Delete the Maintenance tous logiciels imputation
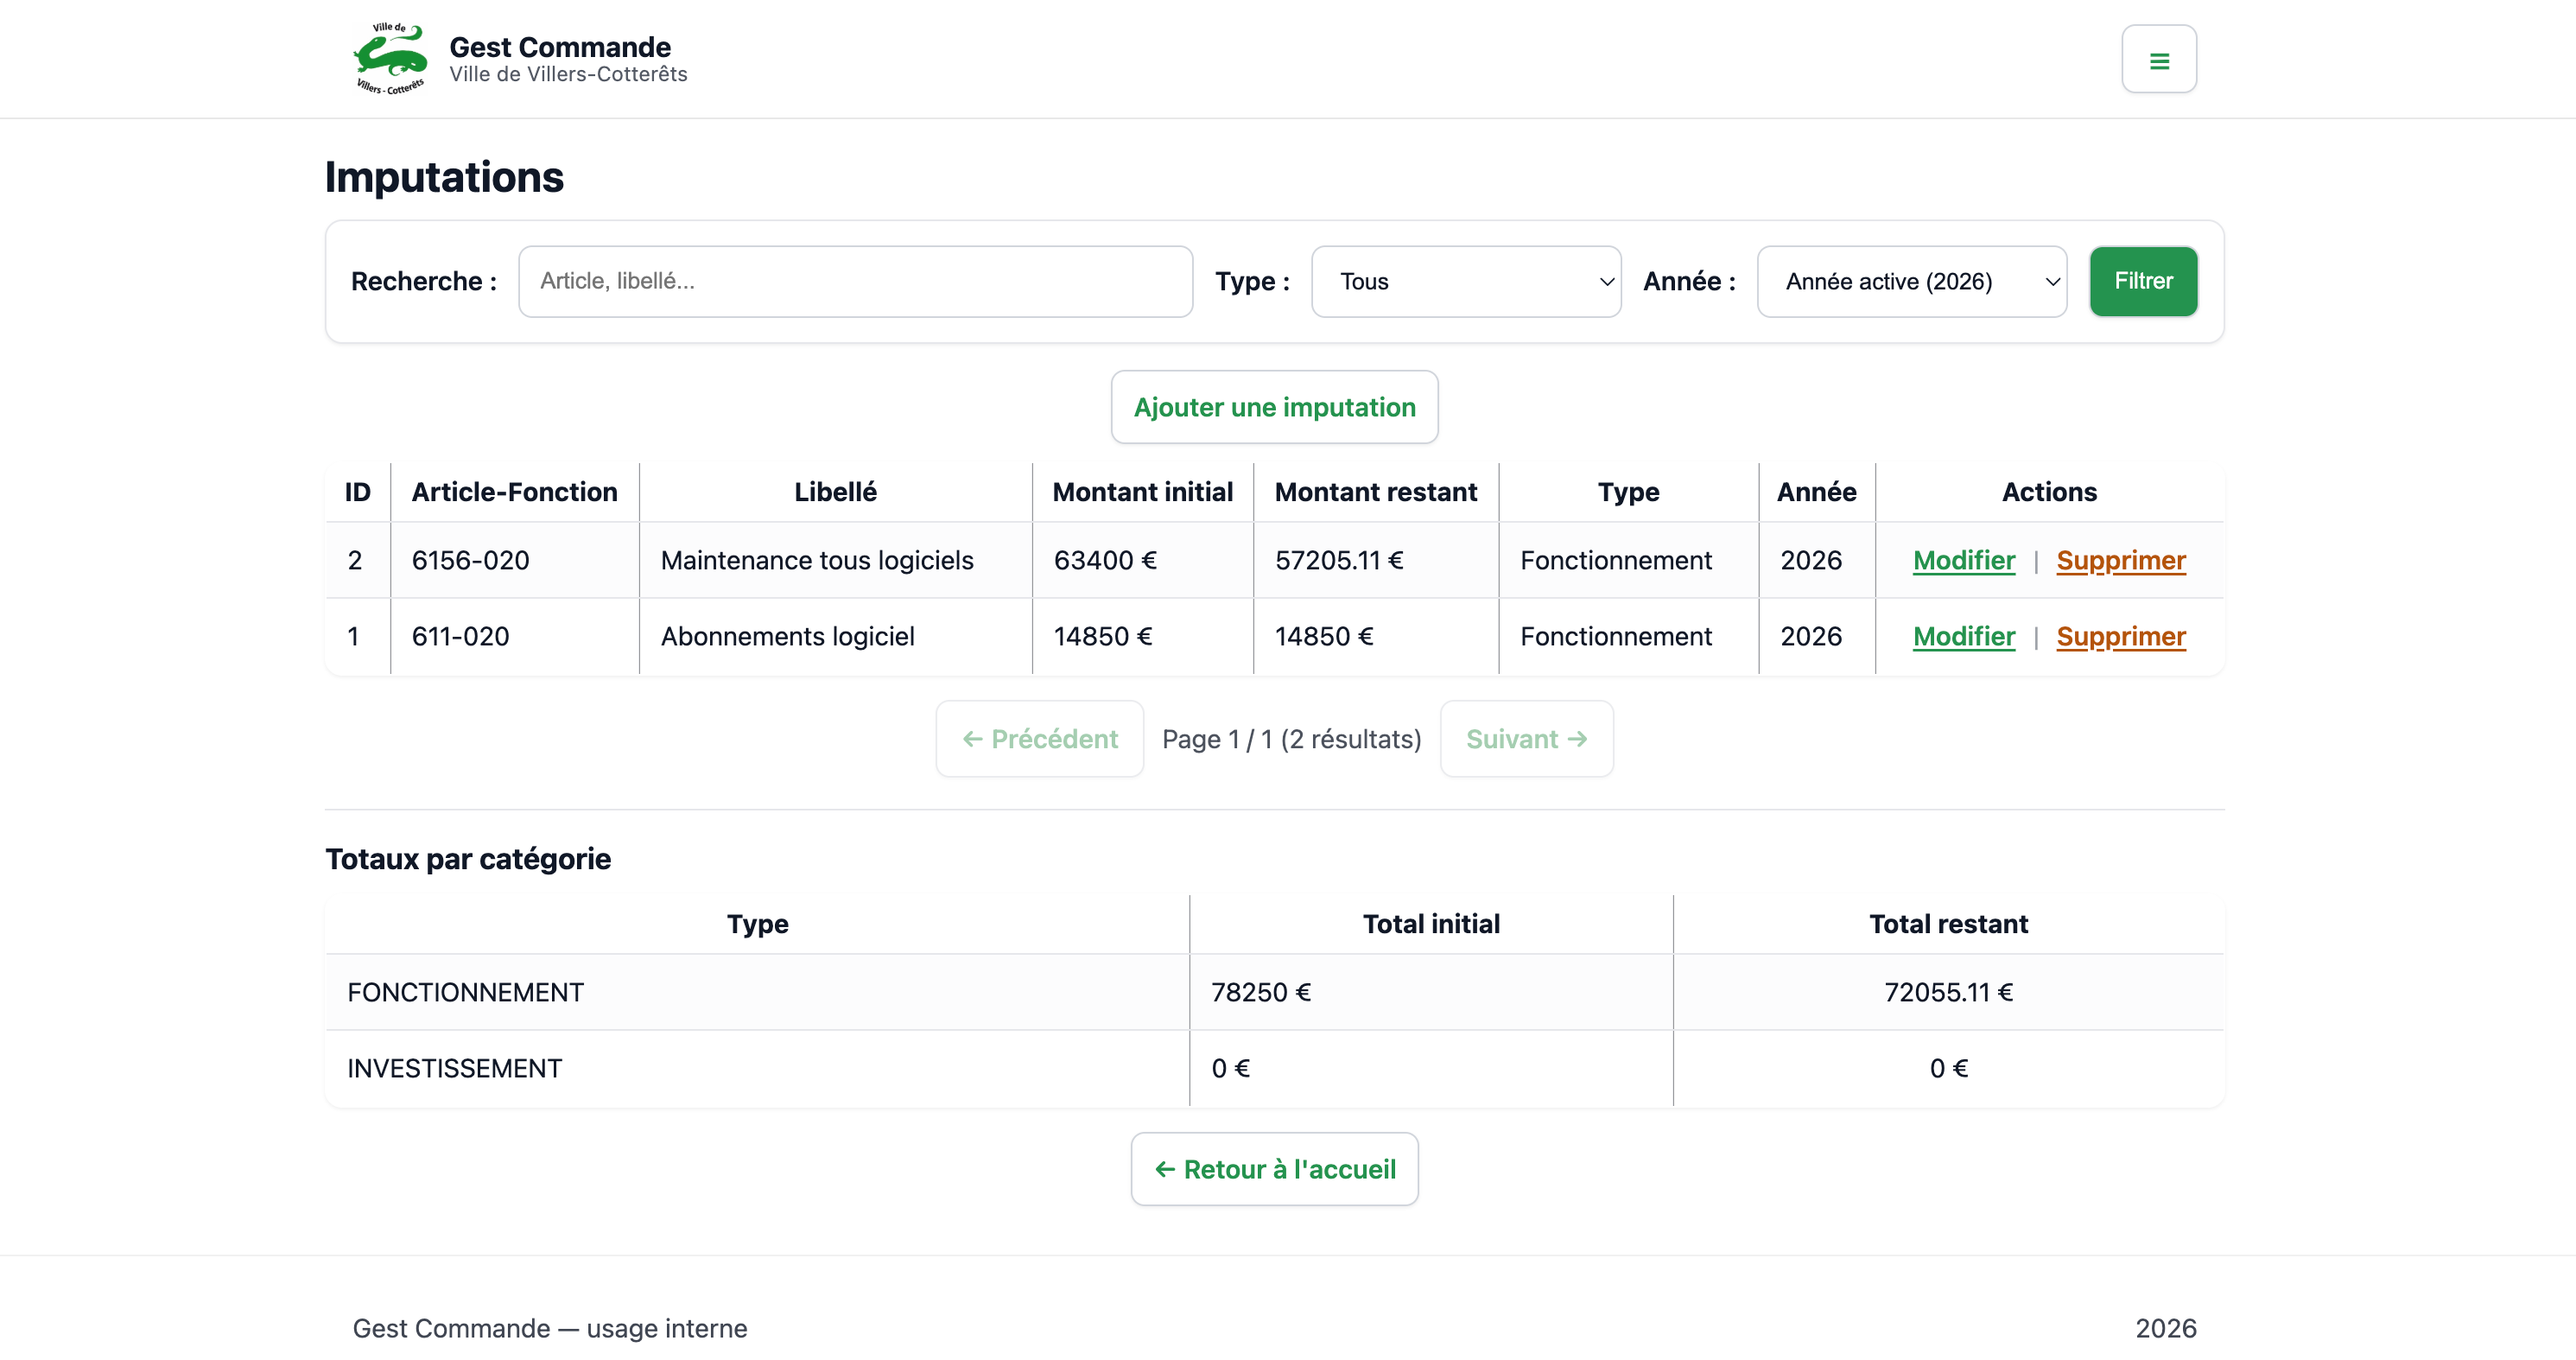Screen dimensions: 2576x1360 (2120, 560)
